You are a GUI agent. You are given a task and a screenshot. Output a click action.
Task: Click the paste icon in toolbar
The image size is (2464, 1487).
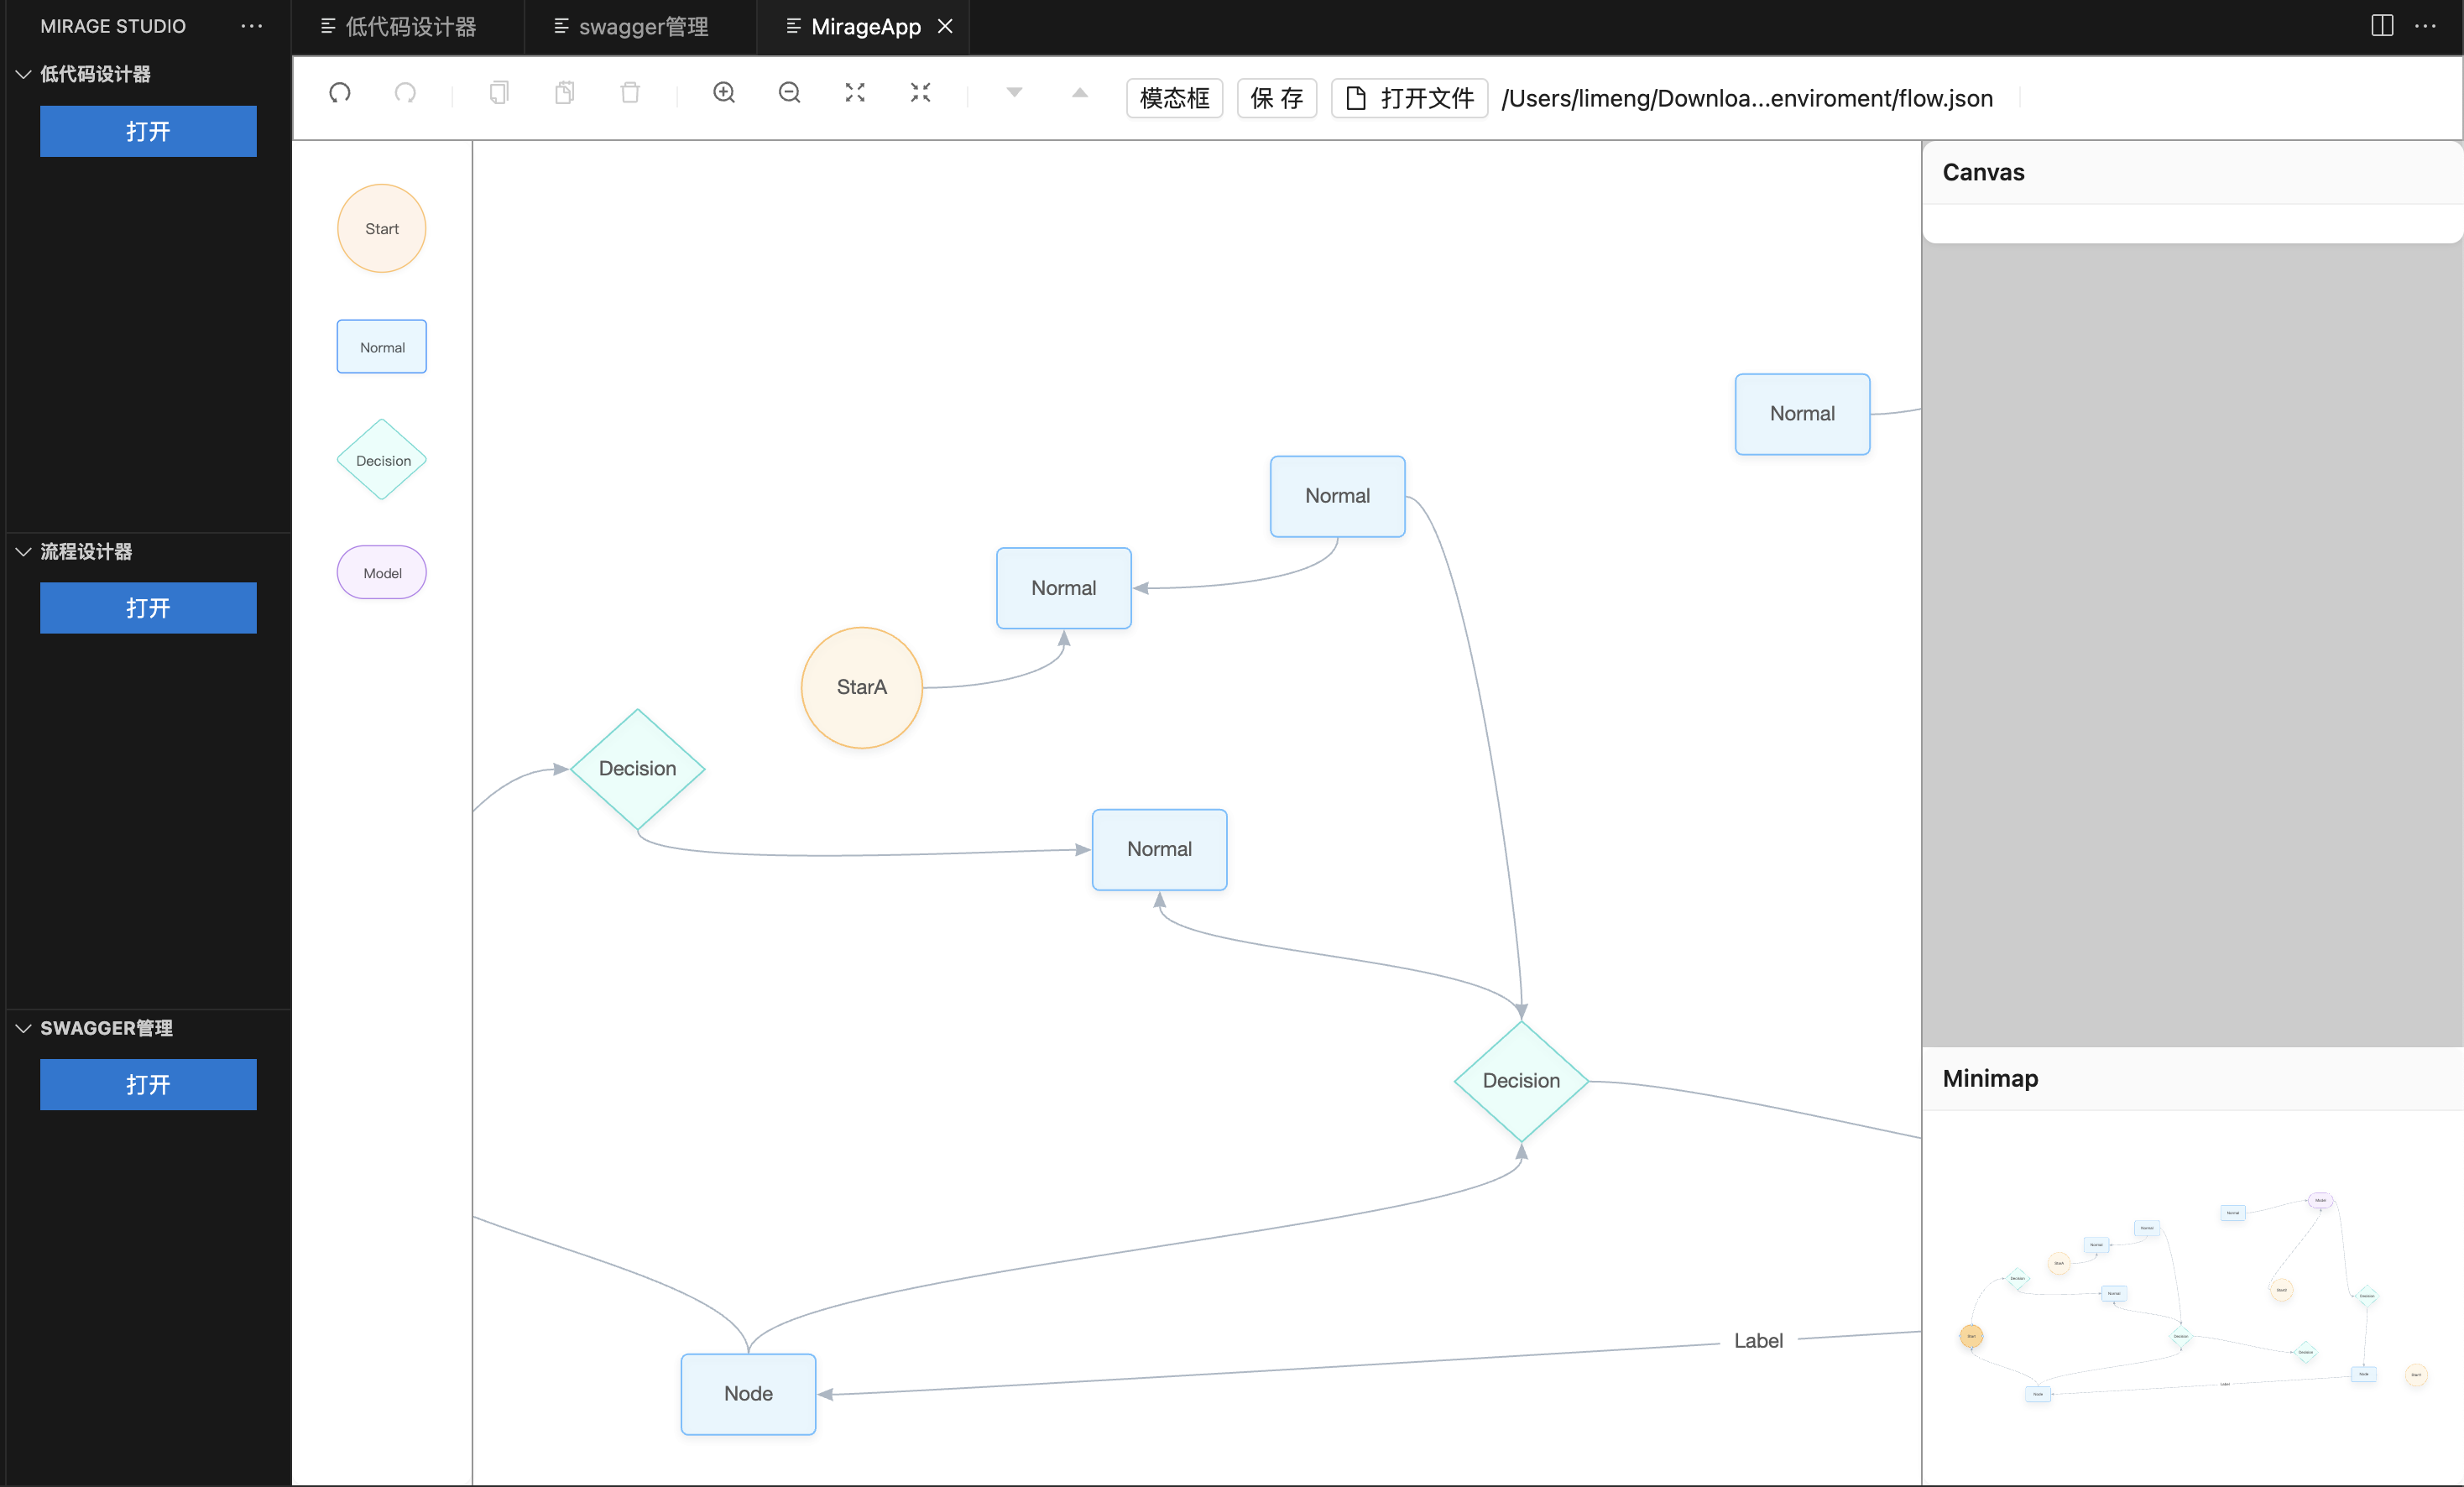click(x=564, y=93)
